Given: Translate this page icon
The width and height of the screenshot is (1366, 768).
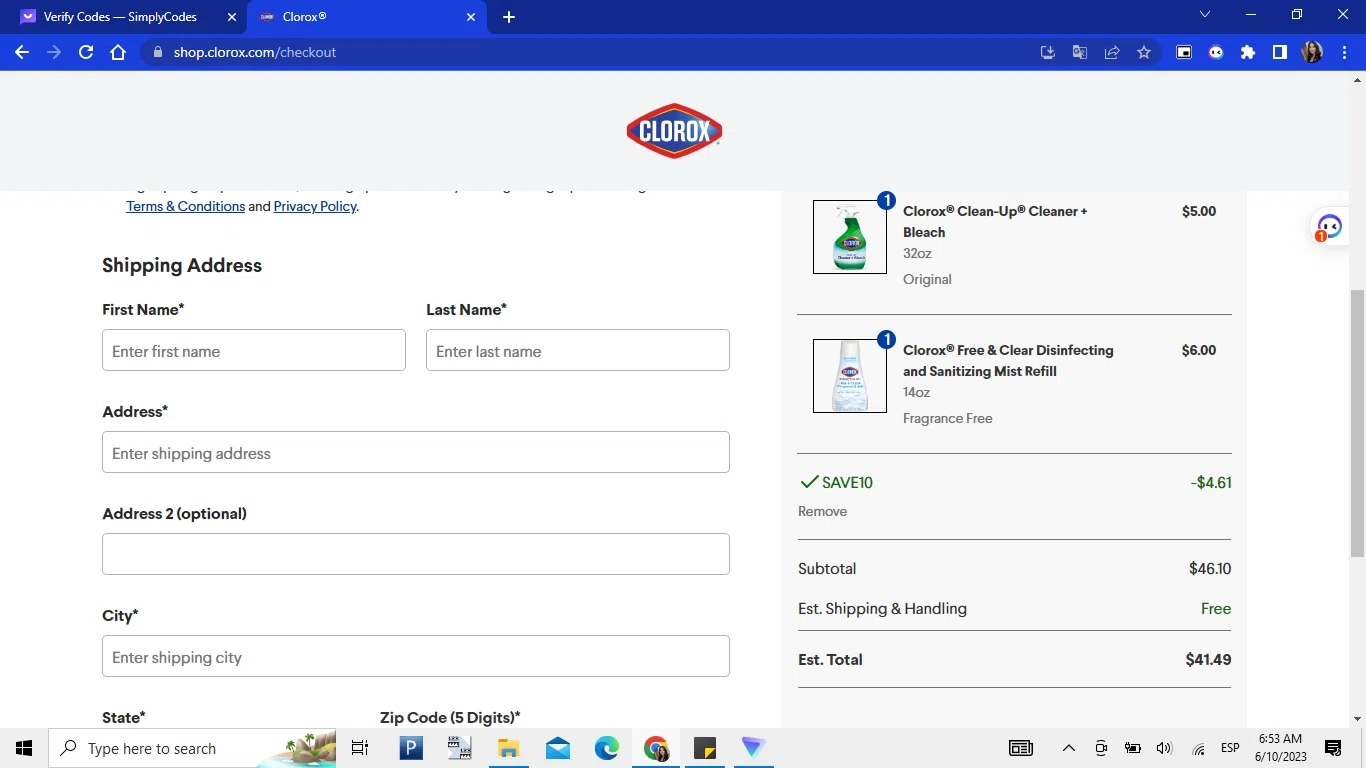Looking at the screenshot, I should click(1080, 52).
